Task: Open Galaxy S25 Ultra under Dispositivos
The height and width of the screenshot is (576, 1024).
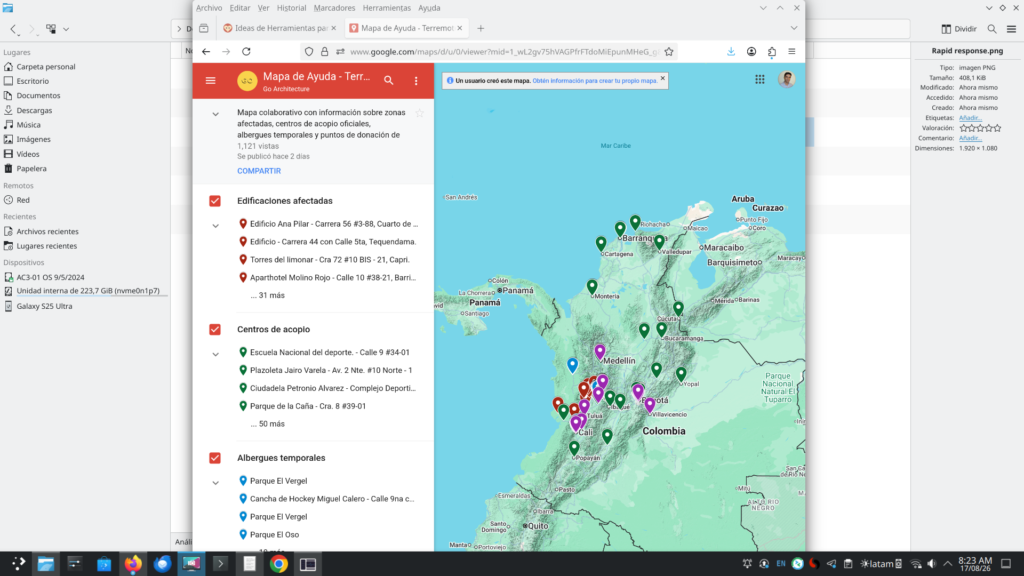Action: (x=44, y=306)
